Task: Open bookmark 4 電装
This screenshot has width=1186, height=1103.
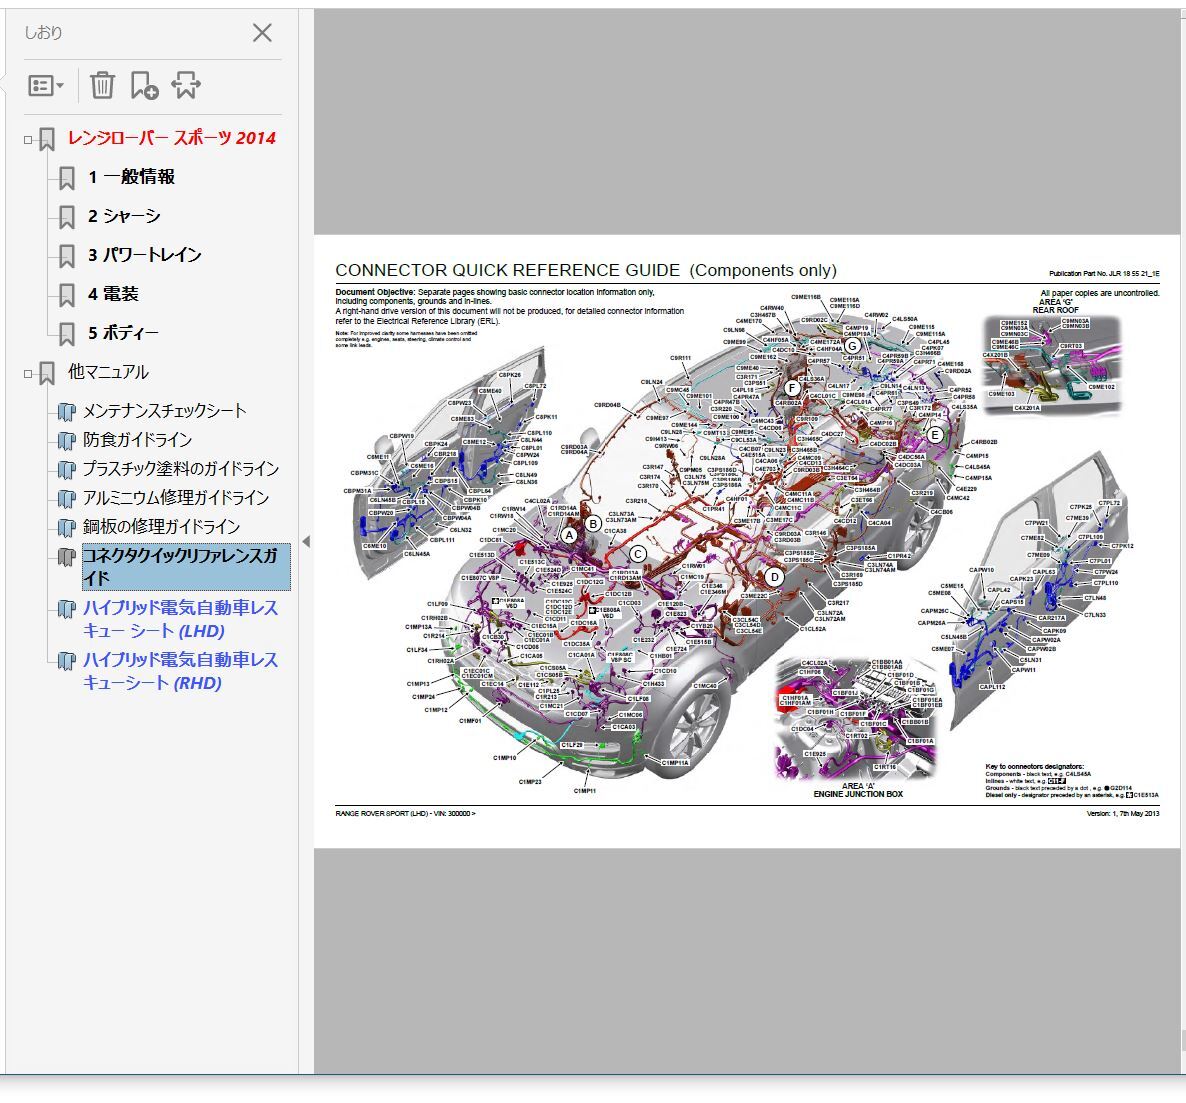Action: point(113,294)
